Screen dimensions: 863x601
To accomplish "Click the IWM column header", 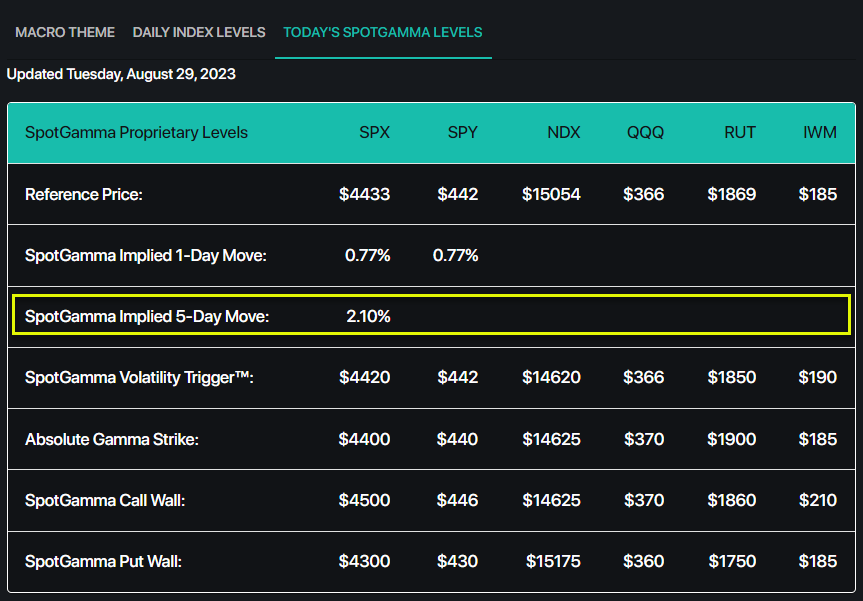I will [818, 131].
